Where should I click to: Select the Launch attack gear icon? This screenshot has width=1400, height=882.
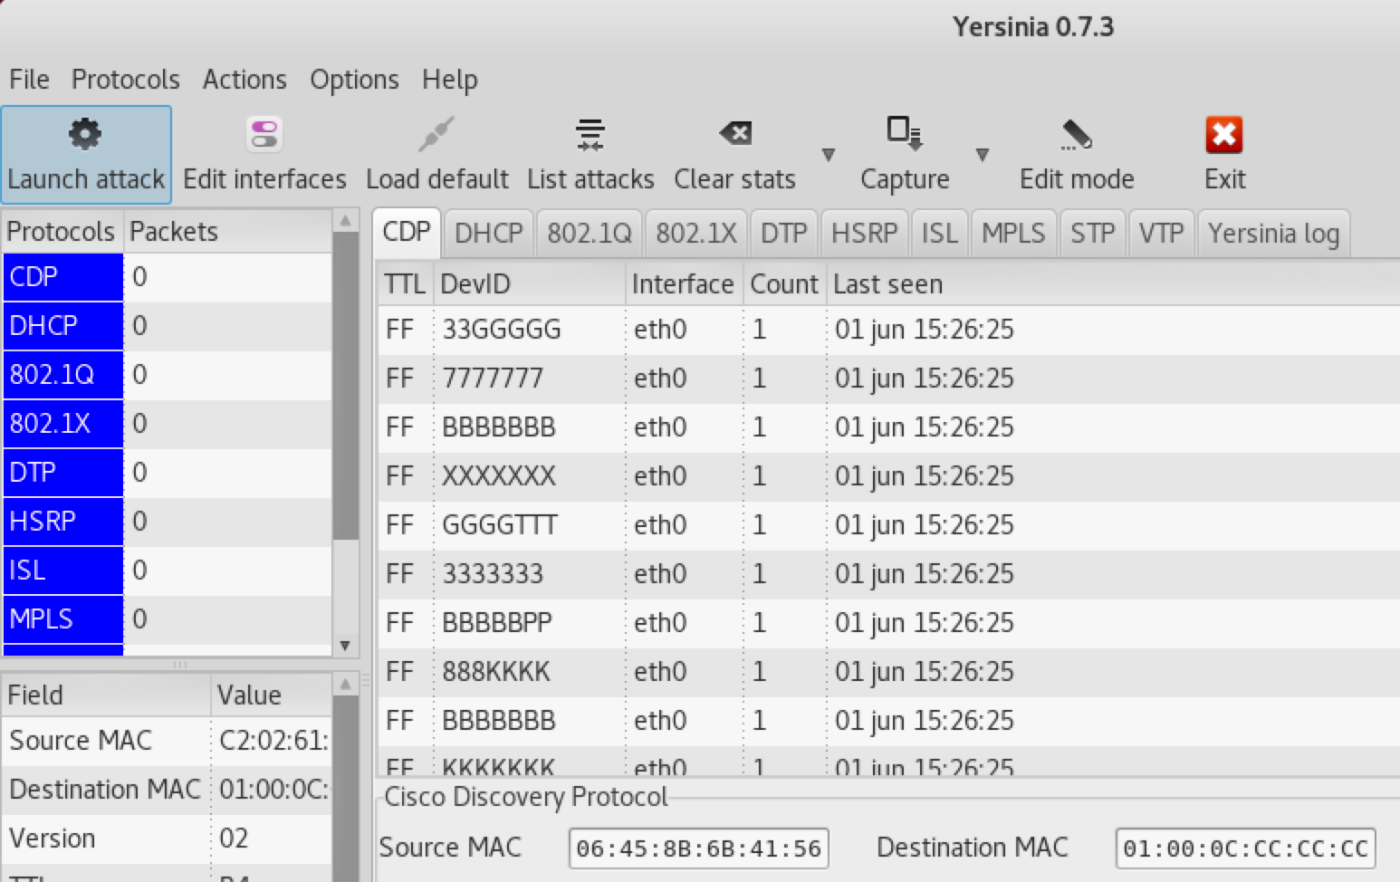click(x=84, y=133)
